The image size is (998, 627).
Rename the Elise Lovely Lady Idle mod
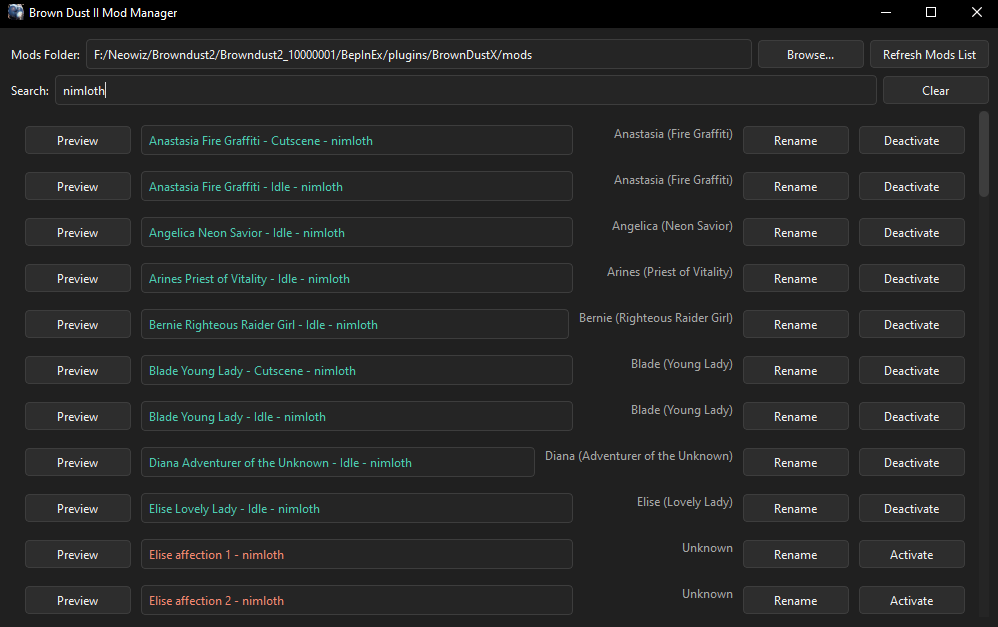pyautogui.click(x=795, y=508)
